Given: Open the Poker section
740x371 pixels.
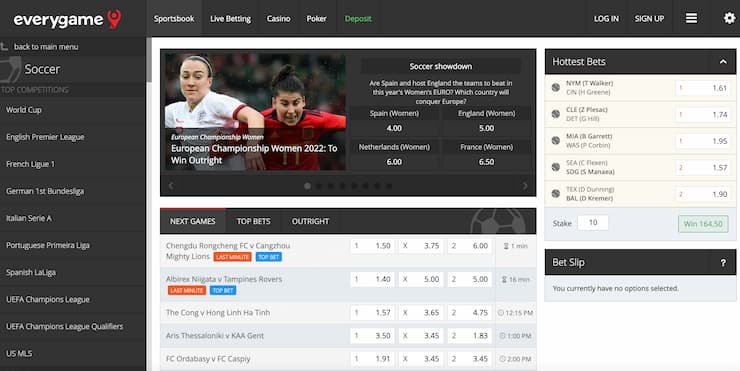Looking at the screenshot, I should coord(316,19).
